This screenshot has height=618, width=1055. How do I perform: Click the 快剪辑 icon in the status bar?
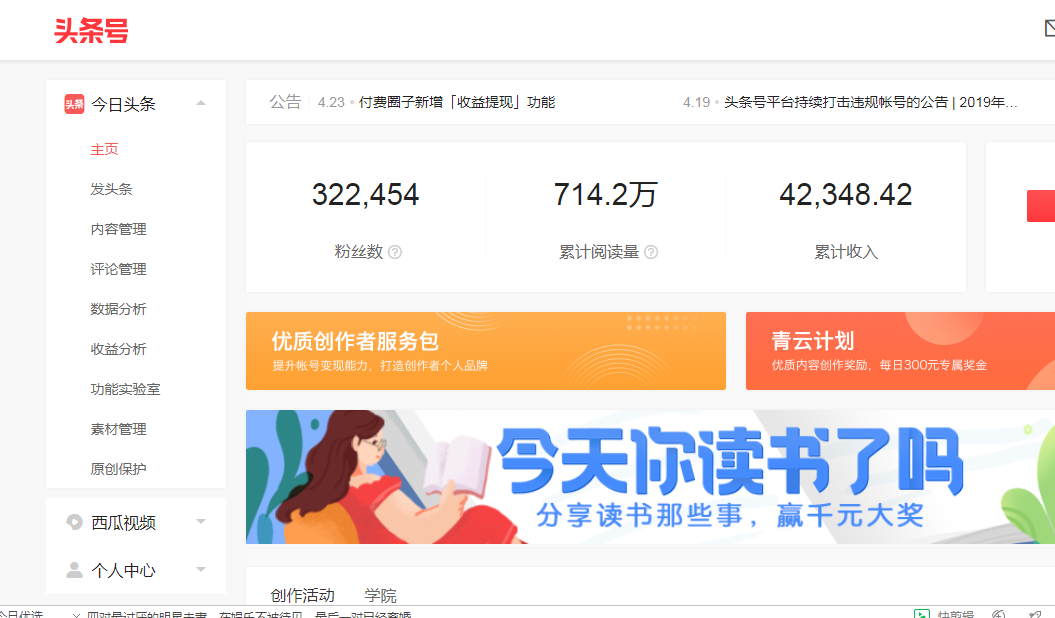tap(922, 613)
